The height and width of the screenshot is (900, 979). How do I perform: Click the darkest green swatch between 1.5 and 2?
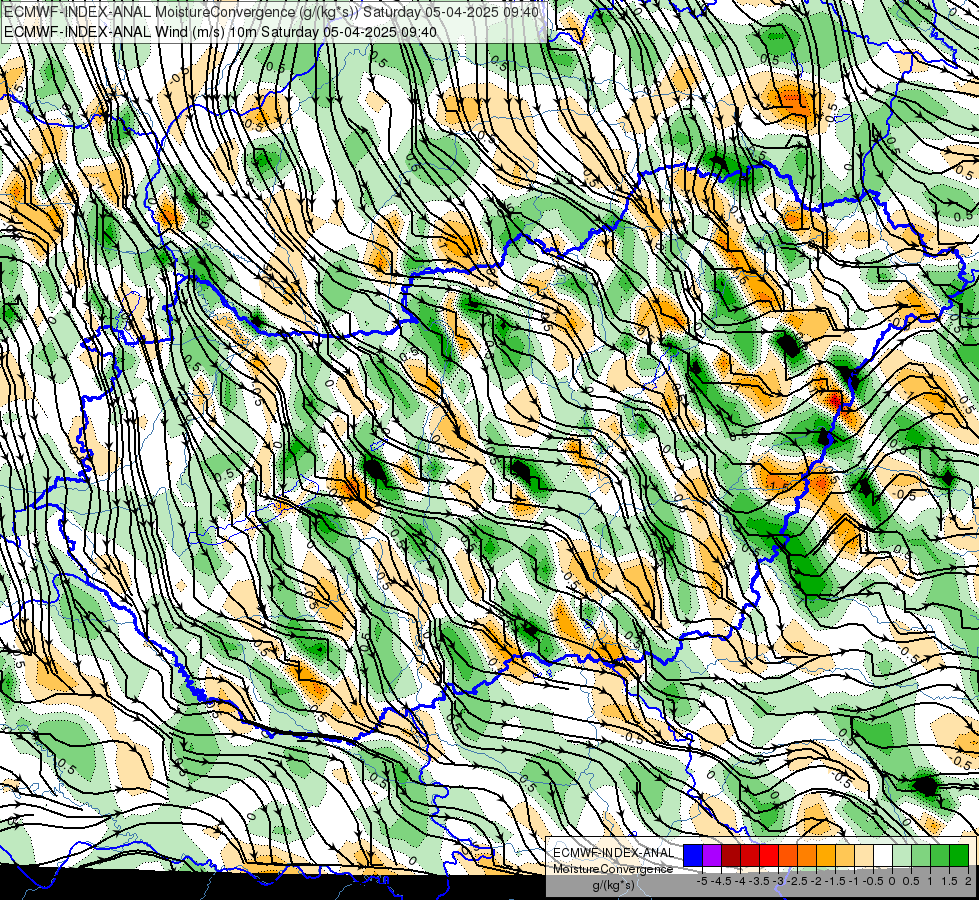tap(959, 855)
